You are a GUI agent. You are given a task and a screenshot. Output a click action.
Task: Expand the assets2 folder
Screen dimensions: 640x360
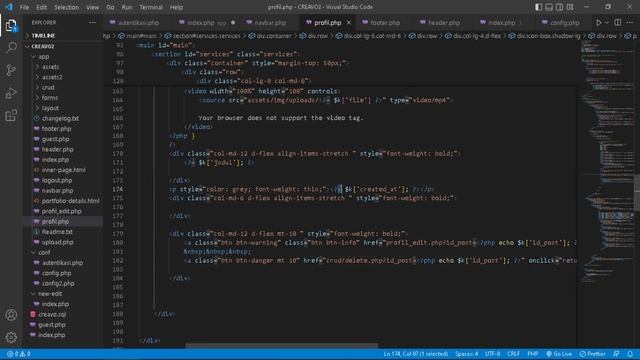coord(52,77)
